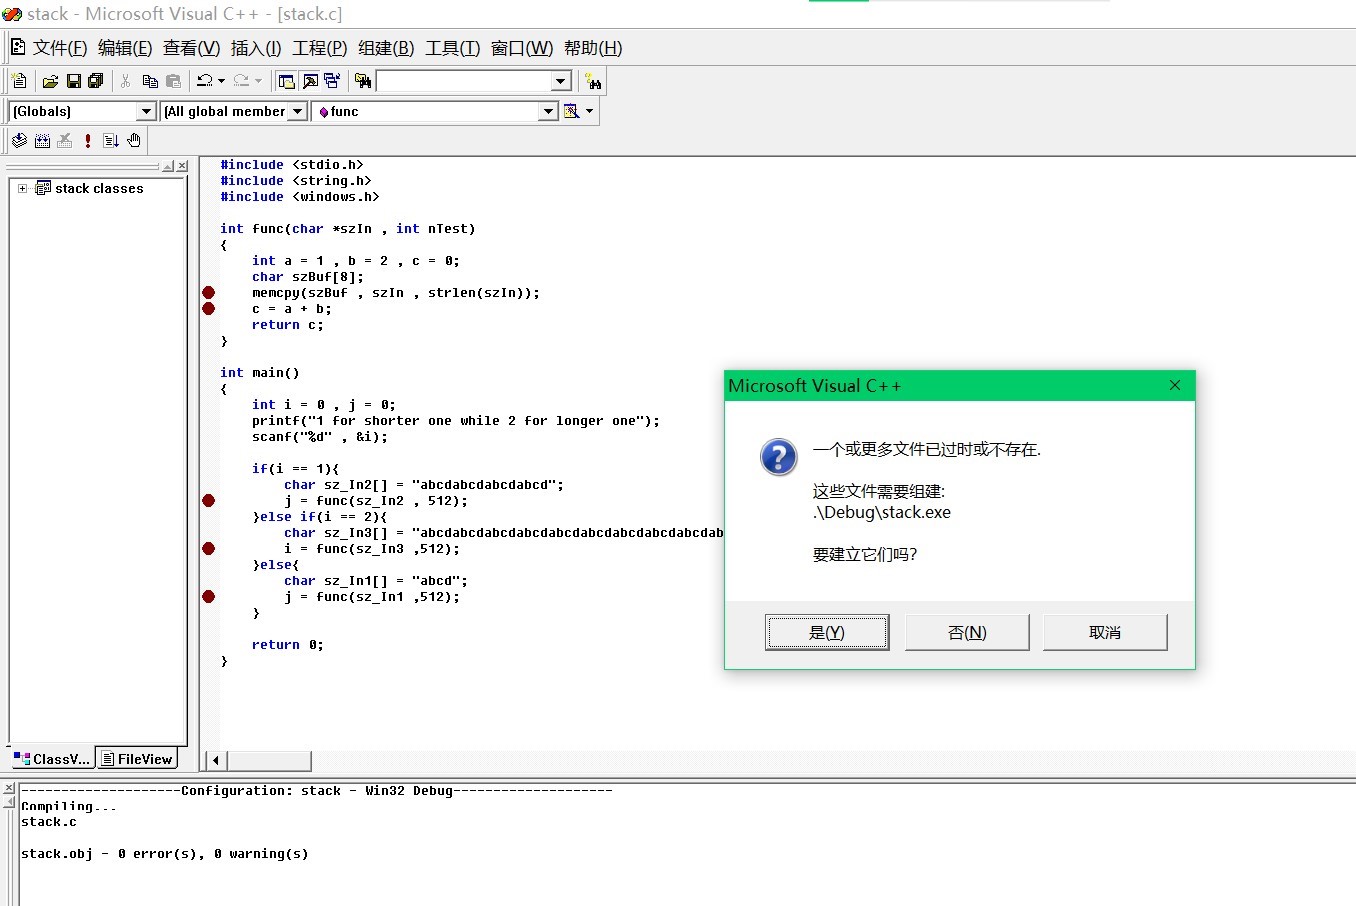This screenshot has height=906, width=1356.
Task: Open the Window List toolbar icon
Action: [332, 81]
